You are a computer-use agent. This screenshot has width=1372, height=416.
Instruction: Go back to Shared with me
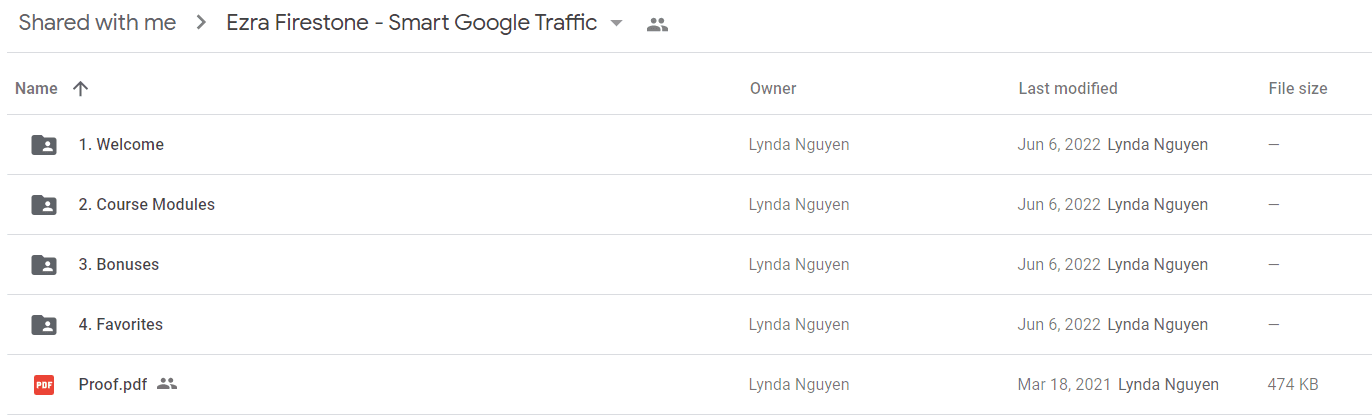click(x=97, y=23)
